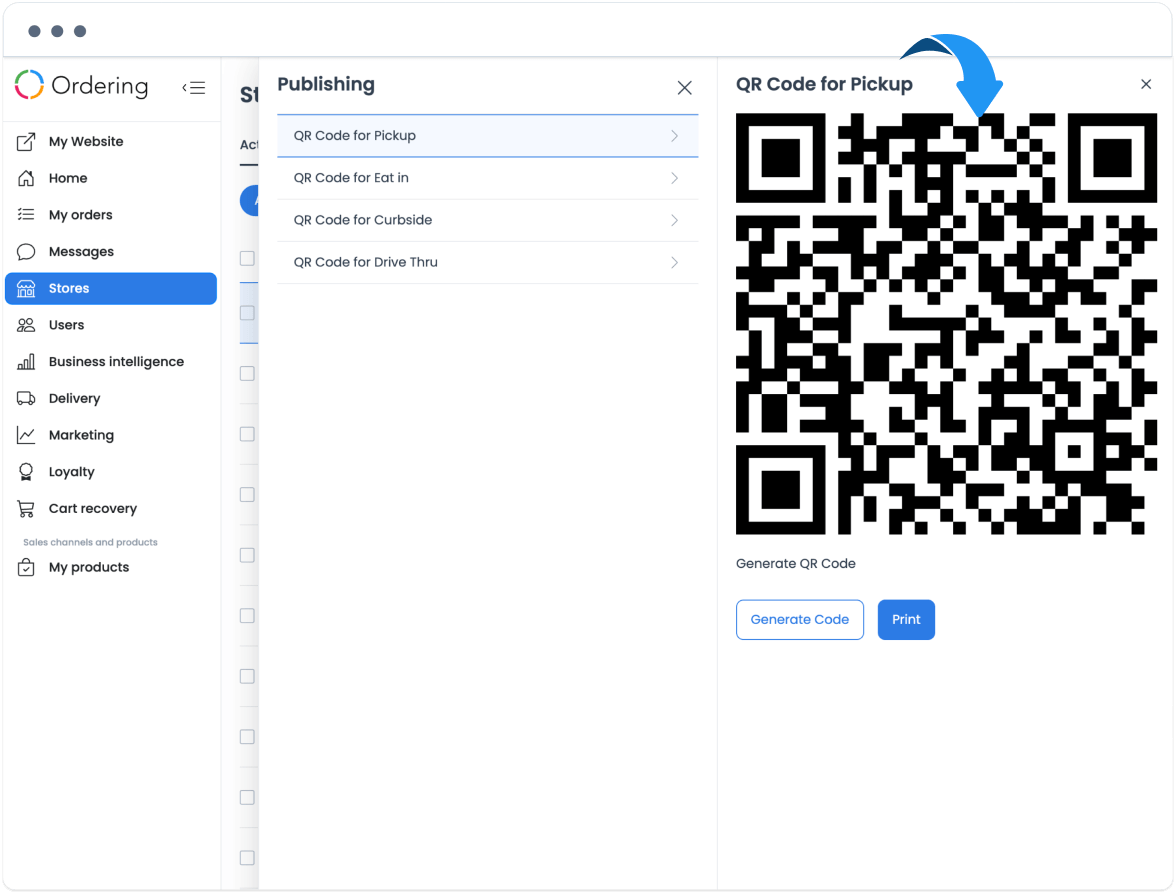Click the Messages chat bubble icon
The height and width of the screenshot is (895, 1176).
(26, 251)
